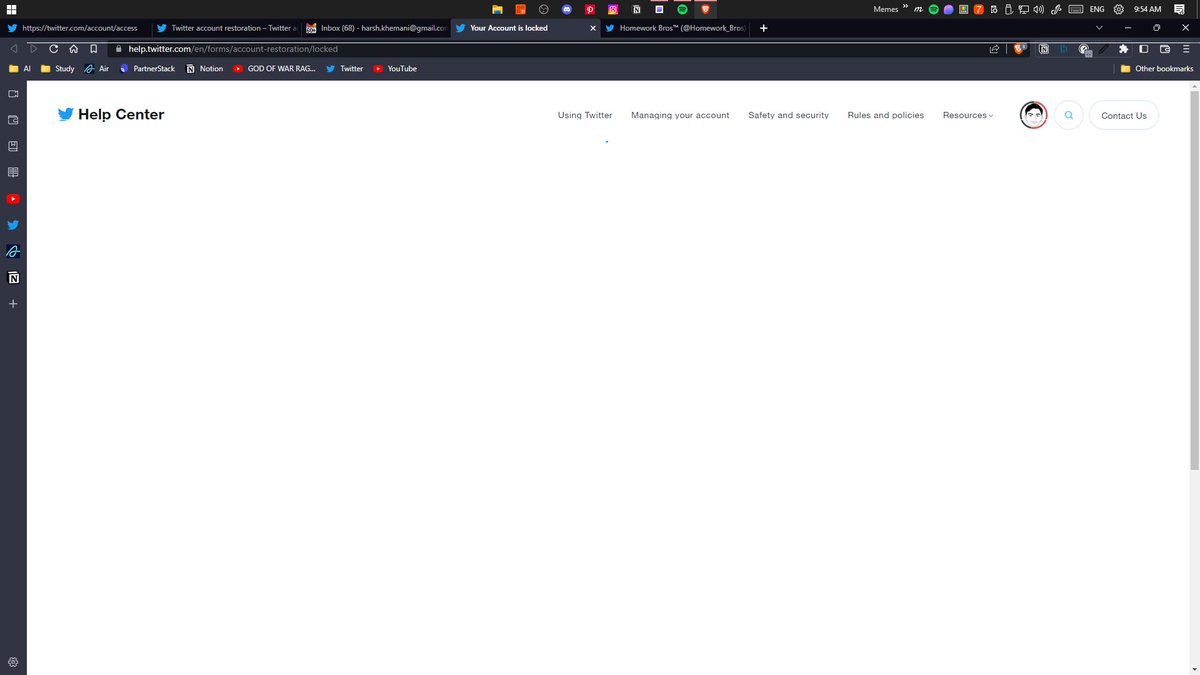Click the address bar URL field
This screenshot has height=675, width=1200.
(x=545, y=48)
